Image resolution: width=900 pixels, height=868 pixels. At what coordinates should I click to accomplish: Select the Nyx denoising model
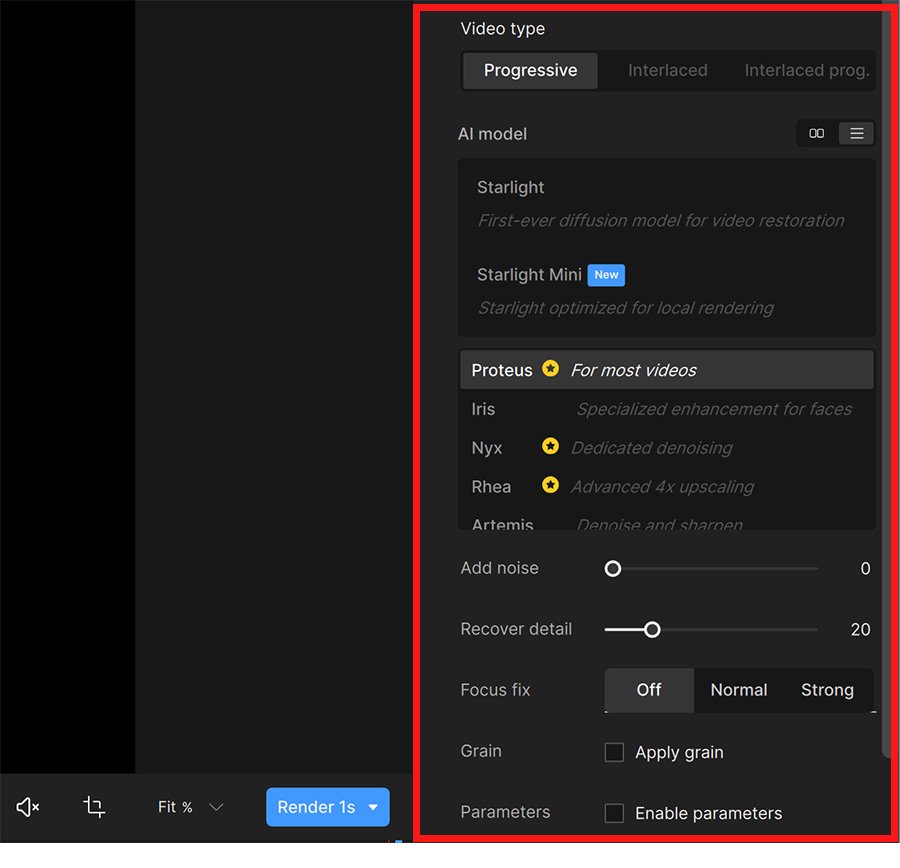tap(666, 447)
